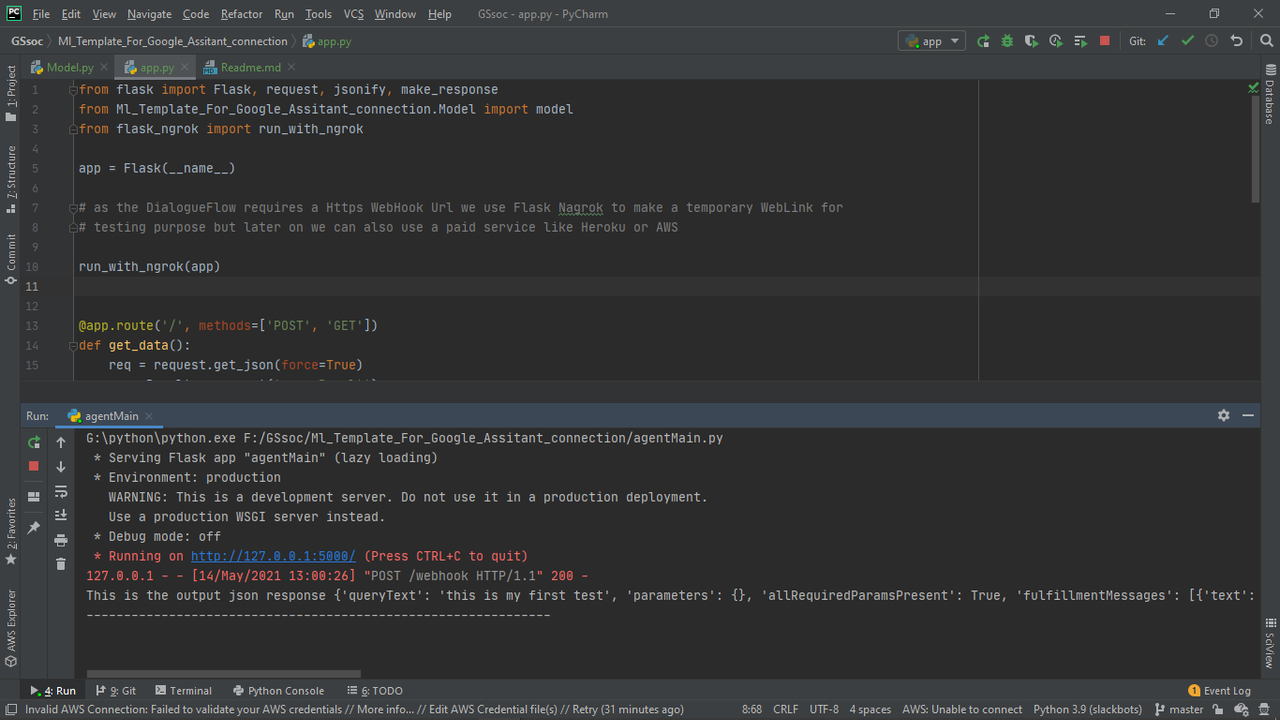Click the editor vertical scrollbar
Viewport: 1280px width, 720px height.
(1255, 150)
